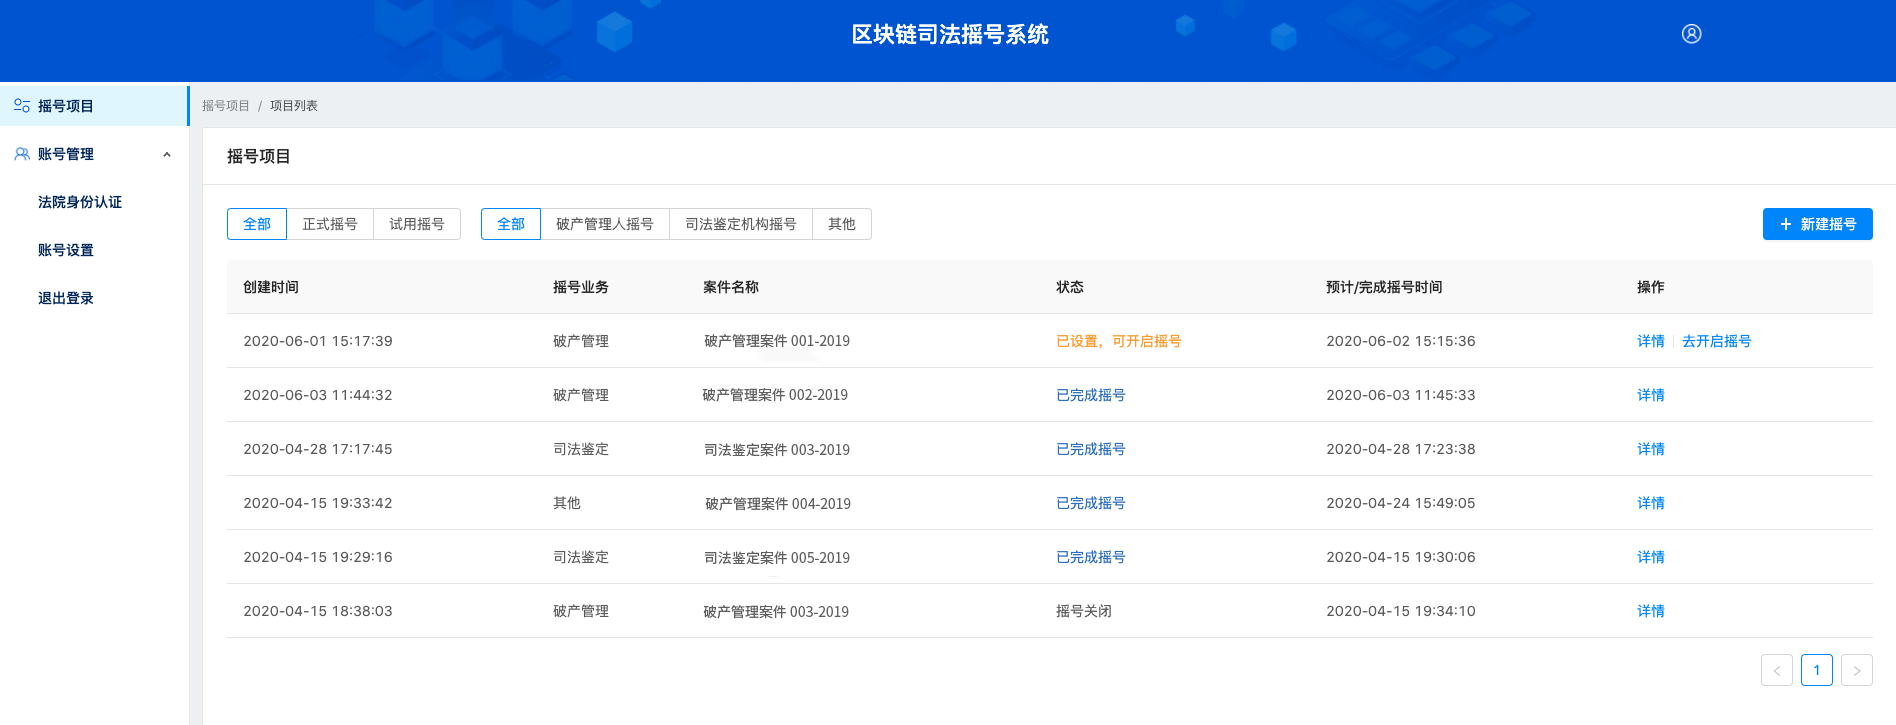The width and height of the screenshot is (1896, 725).
Task: Click 摇号项目 breadcrumb link
Action: point(226,106)
